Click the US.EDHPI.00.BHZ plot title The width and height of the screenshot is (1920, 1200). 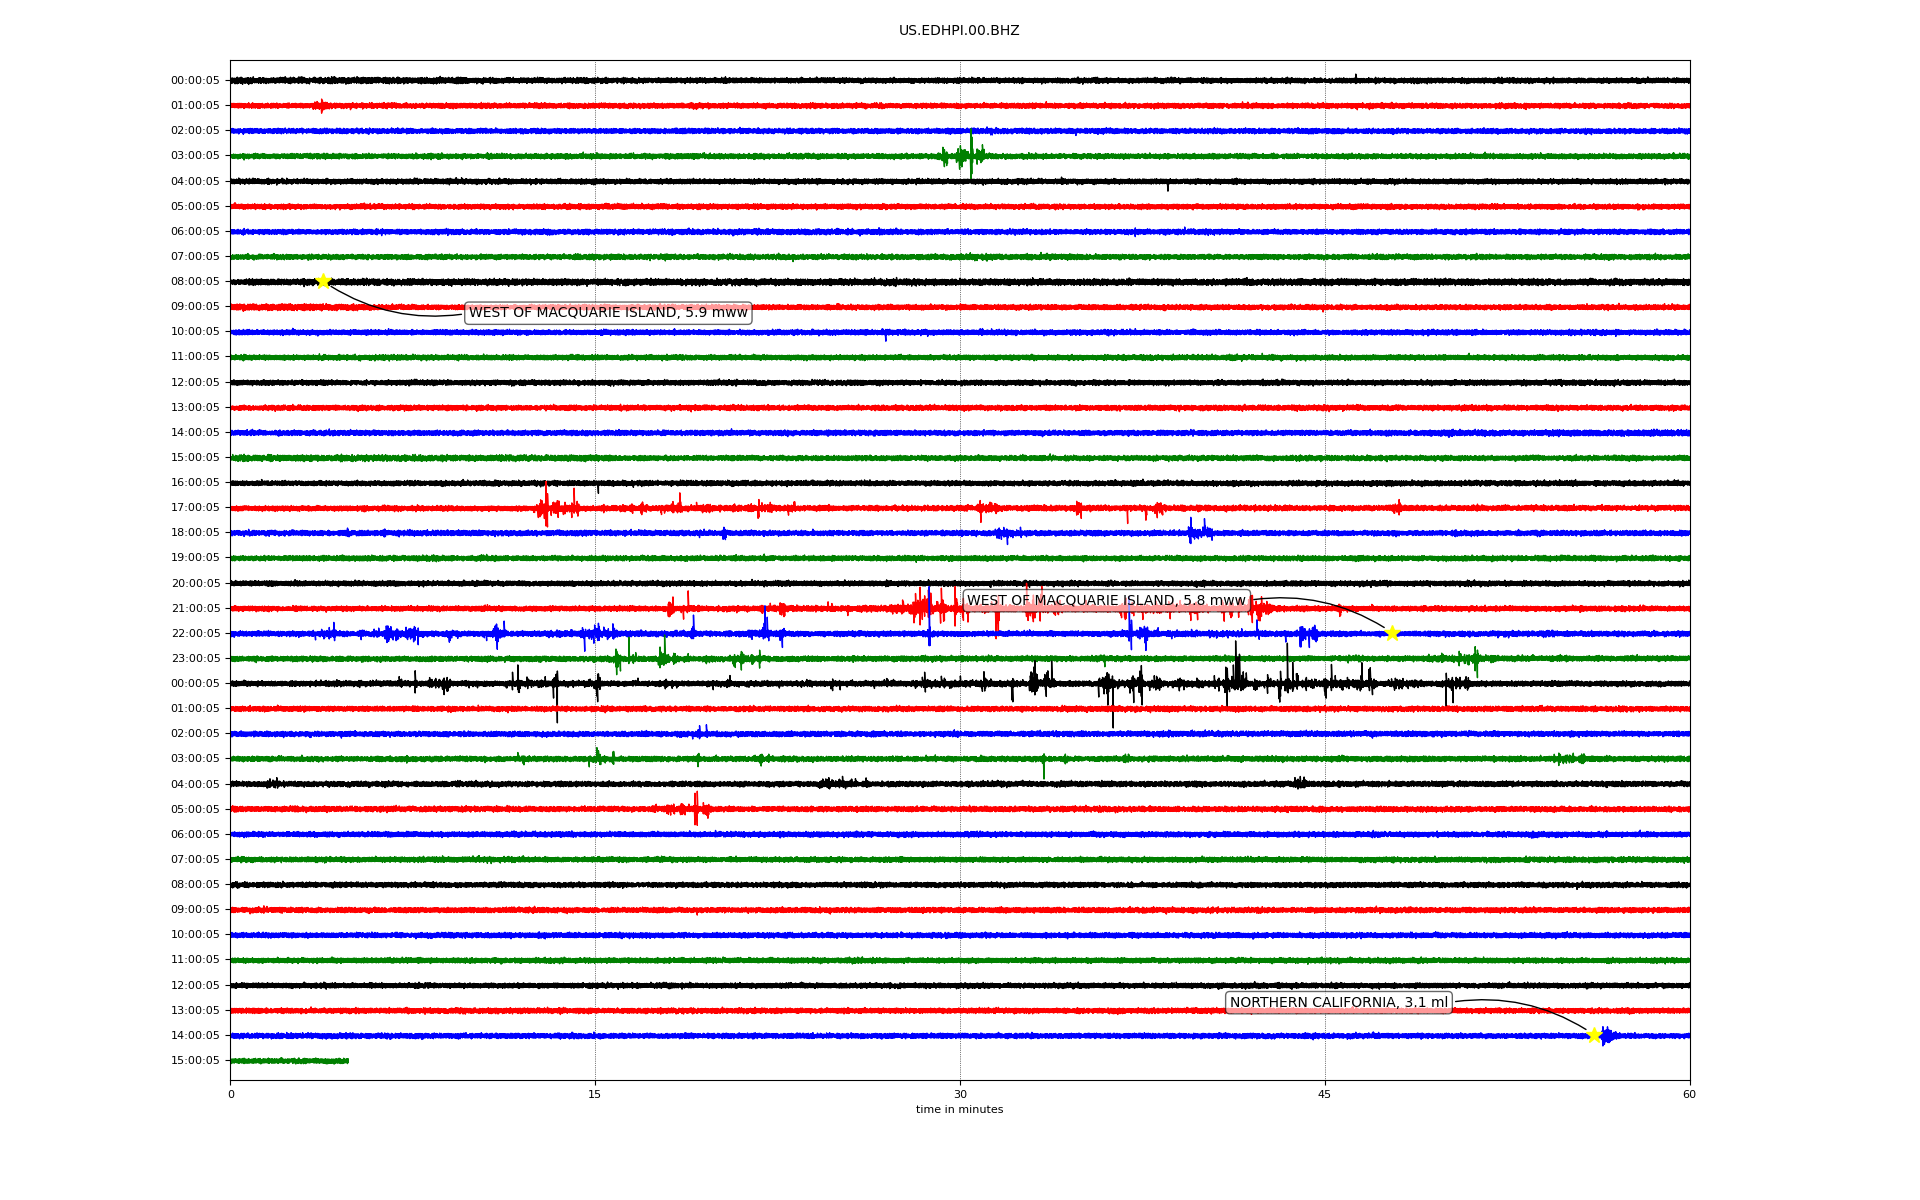[x=959, y=31]
